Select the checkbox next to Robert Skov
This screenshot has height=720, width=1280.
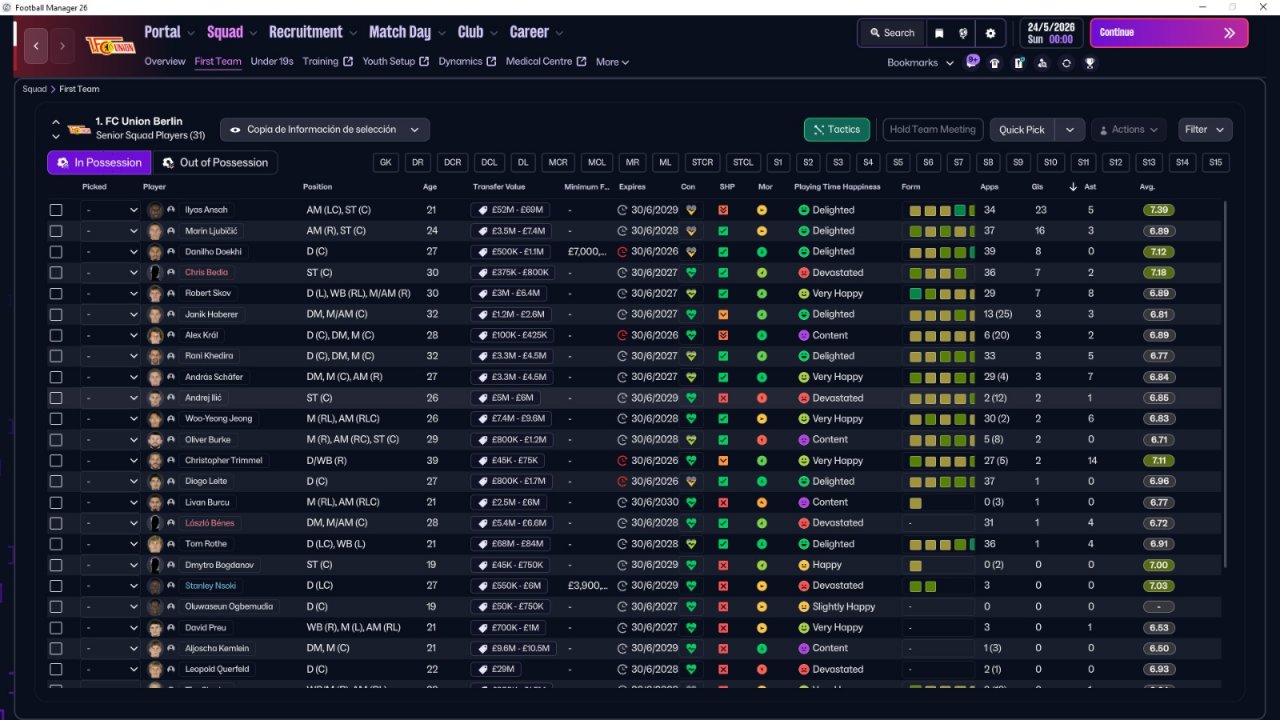coord(56,294)
